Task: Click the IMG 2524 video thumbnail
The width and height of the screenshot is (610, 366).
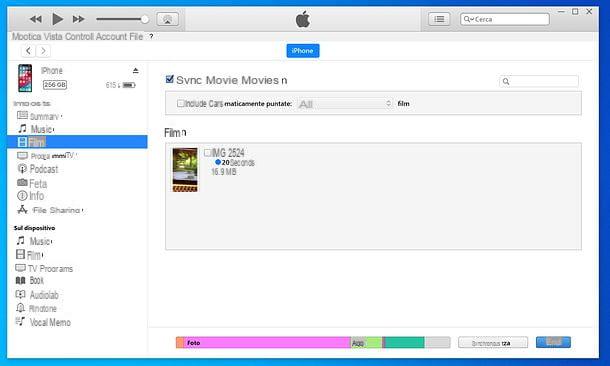Action: pyautogui.click(x=185, y=170)
